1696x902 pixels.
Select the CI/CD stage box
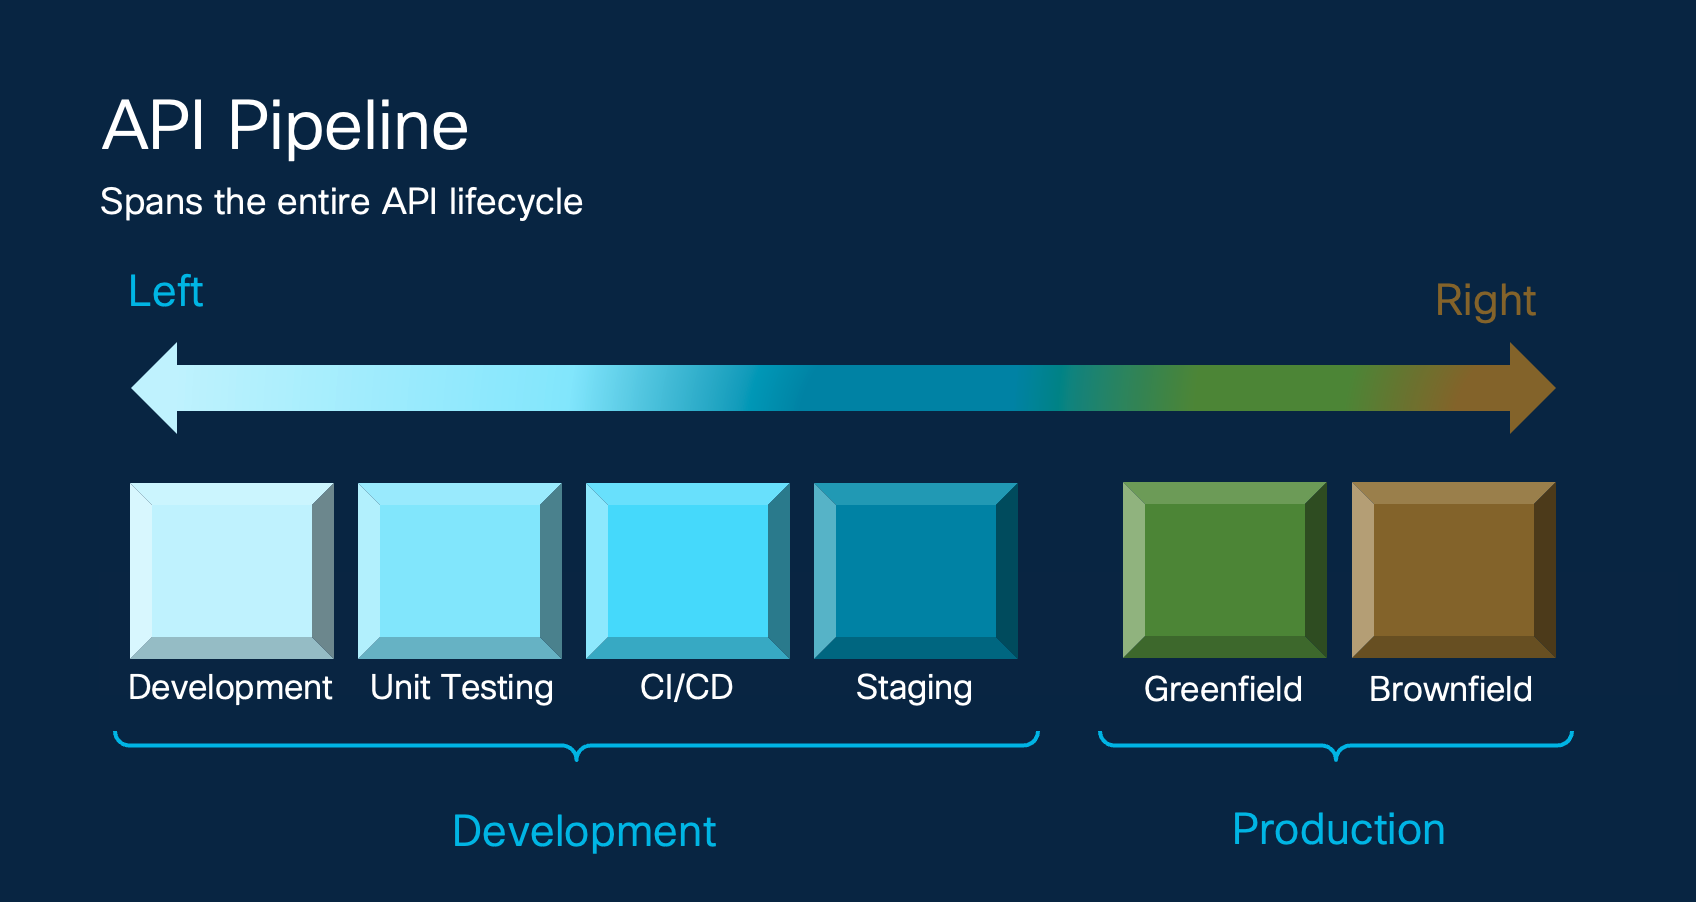(x=687, y=570)
